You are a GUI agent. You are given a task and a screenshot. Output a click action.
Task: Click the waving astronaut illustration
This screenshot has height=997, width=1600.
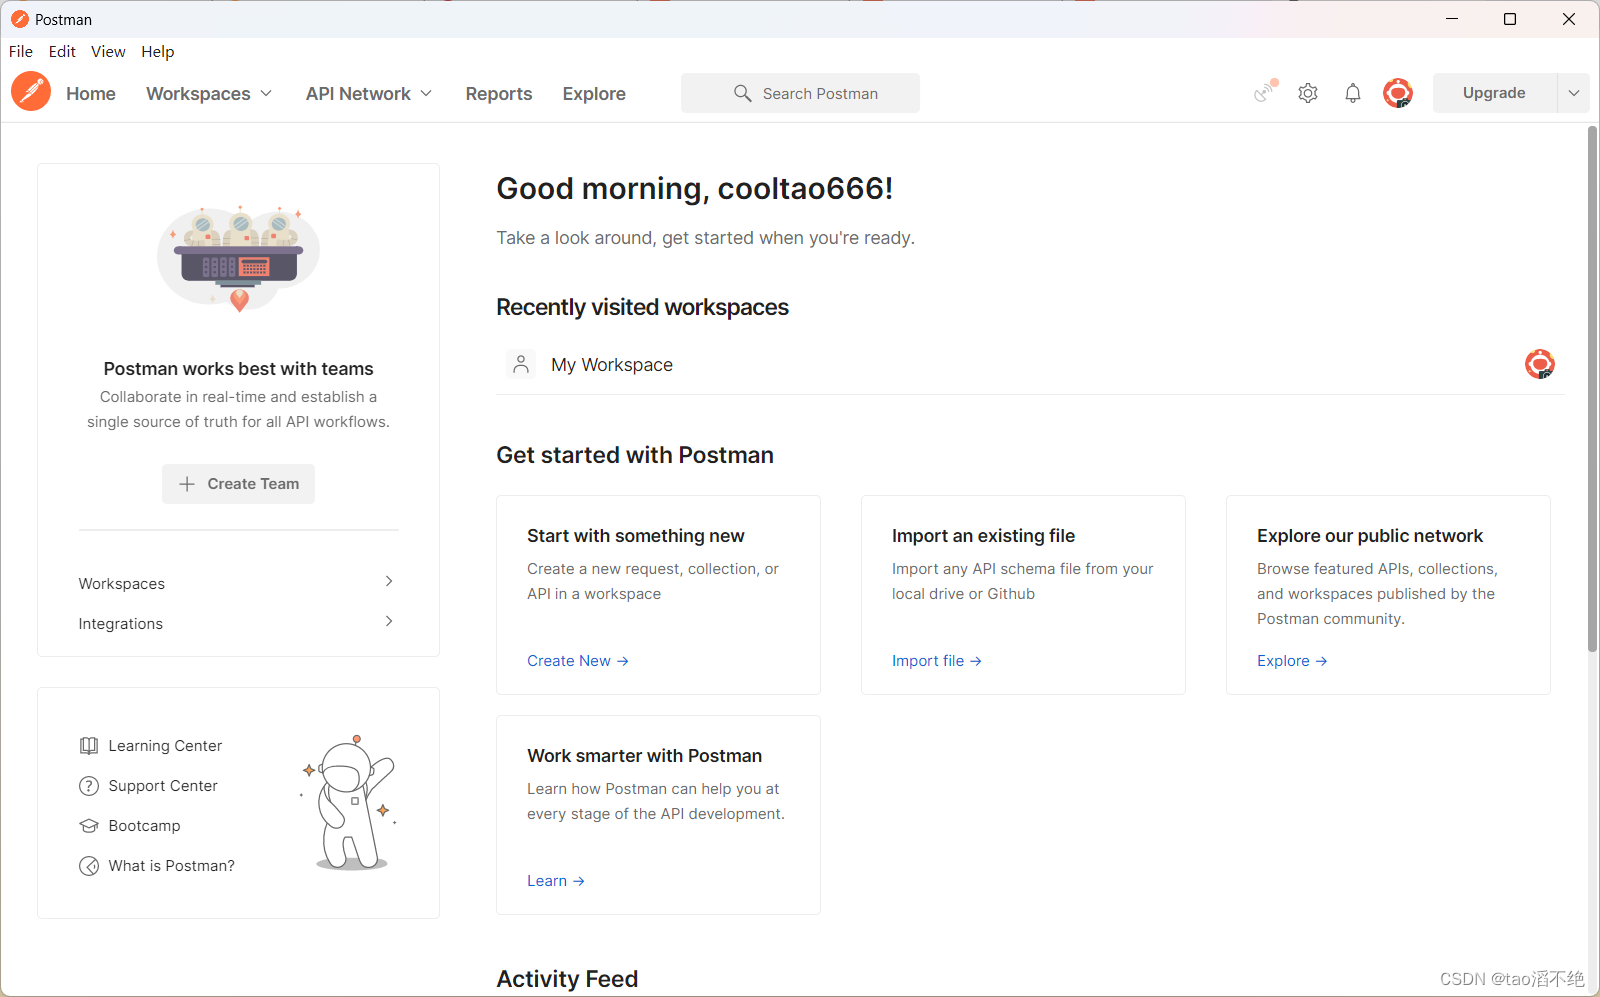(x=350, y=803)
